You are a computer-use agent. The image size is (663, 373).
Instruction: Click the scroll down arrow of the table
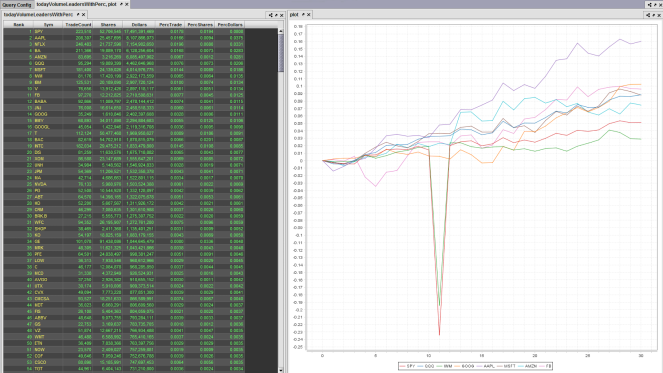(280, 370)
